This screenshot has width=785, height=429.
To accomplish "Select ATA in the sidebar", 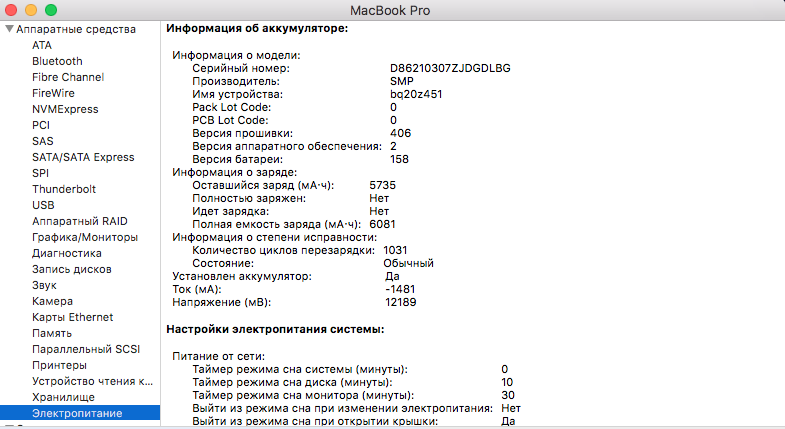I will click(x=42, y=45).
